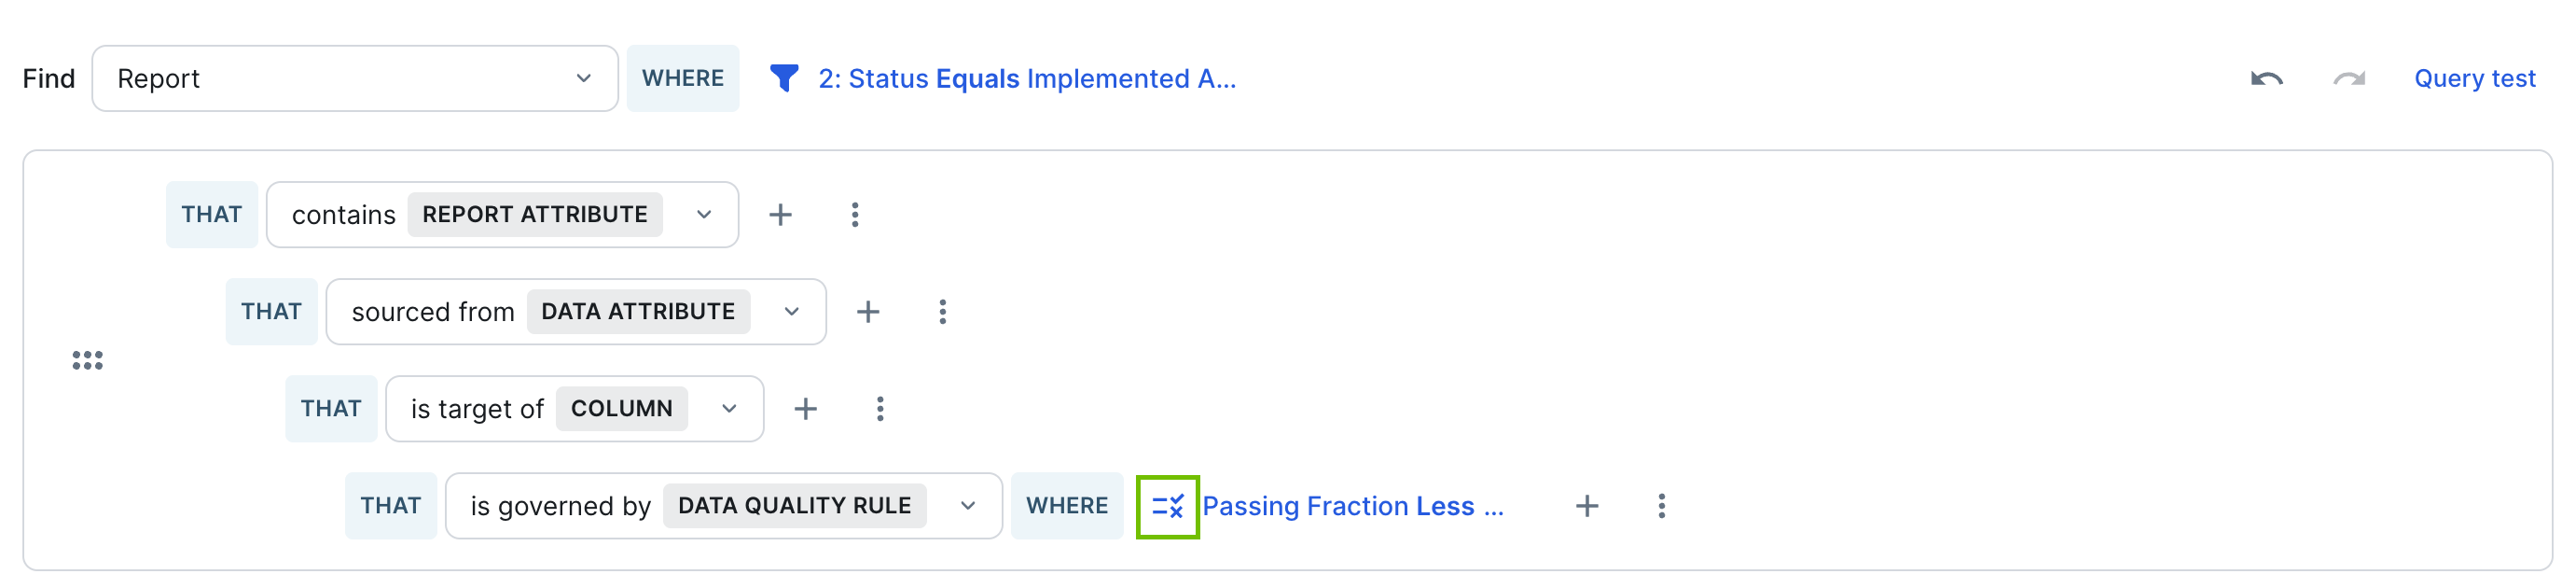Open the Status Equals Implemented filter link

(x=1027, y=78)
